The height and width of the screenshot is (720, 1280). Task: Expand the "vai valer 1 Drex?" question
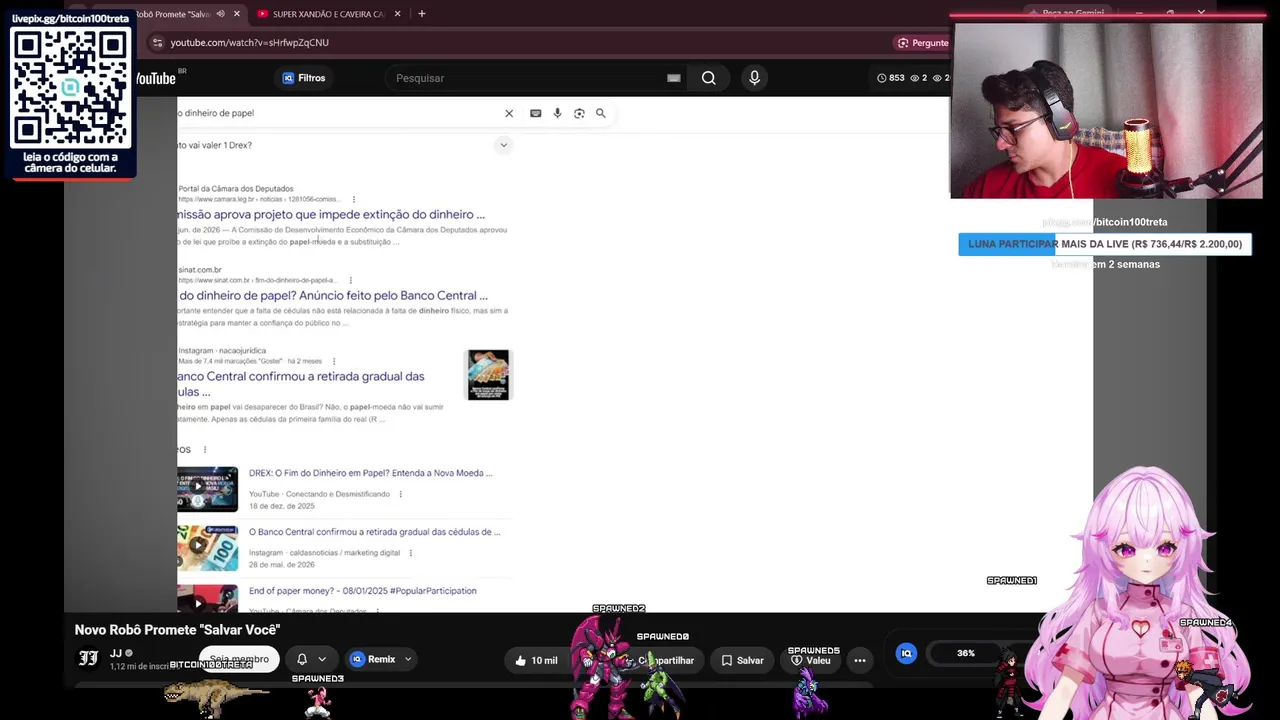tap(504, 145)
